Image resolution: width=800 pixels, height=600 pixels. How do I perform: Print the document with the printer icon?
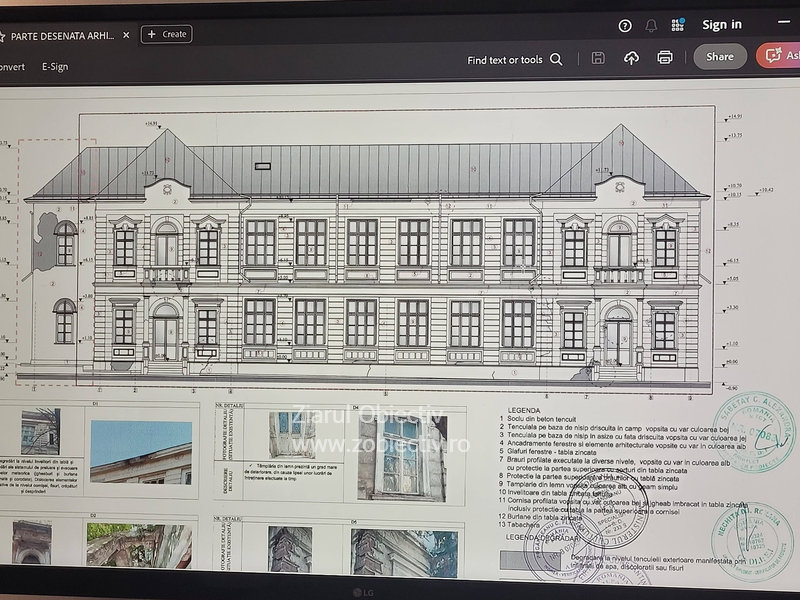665,58
